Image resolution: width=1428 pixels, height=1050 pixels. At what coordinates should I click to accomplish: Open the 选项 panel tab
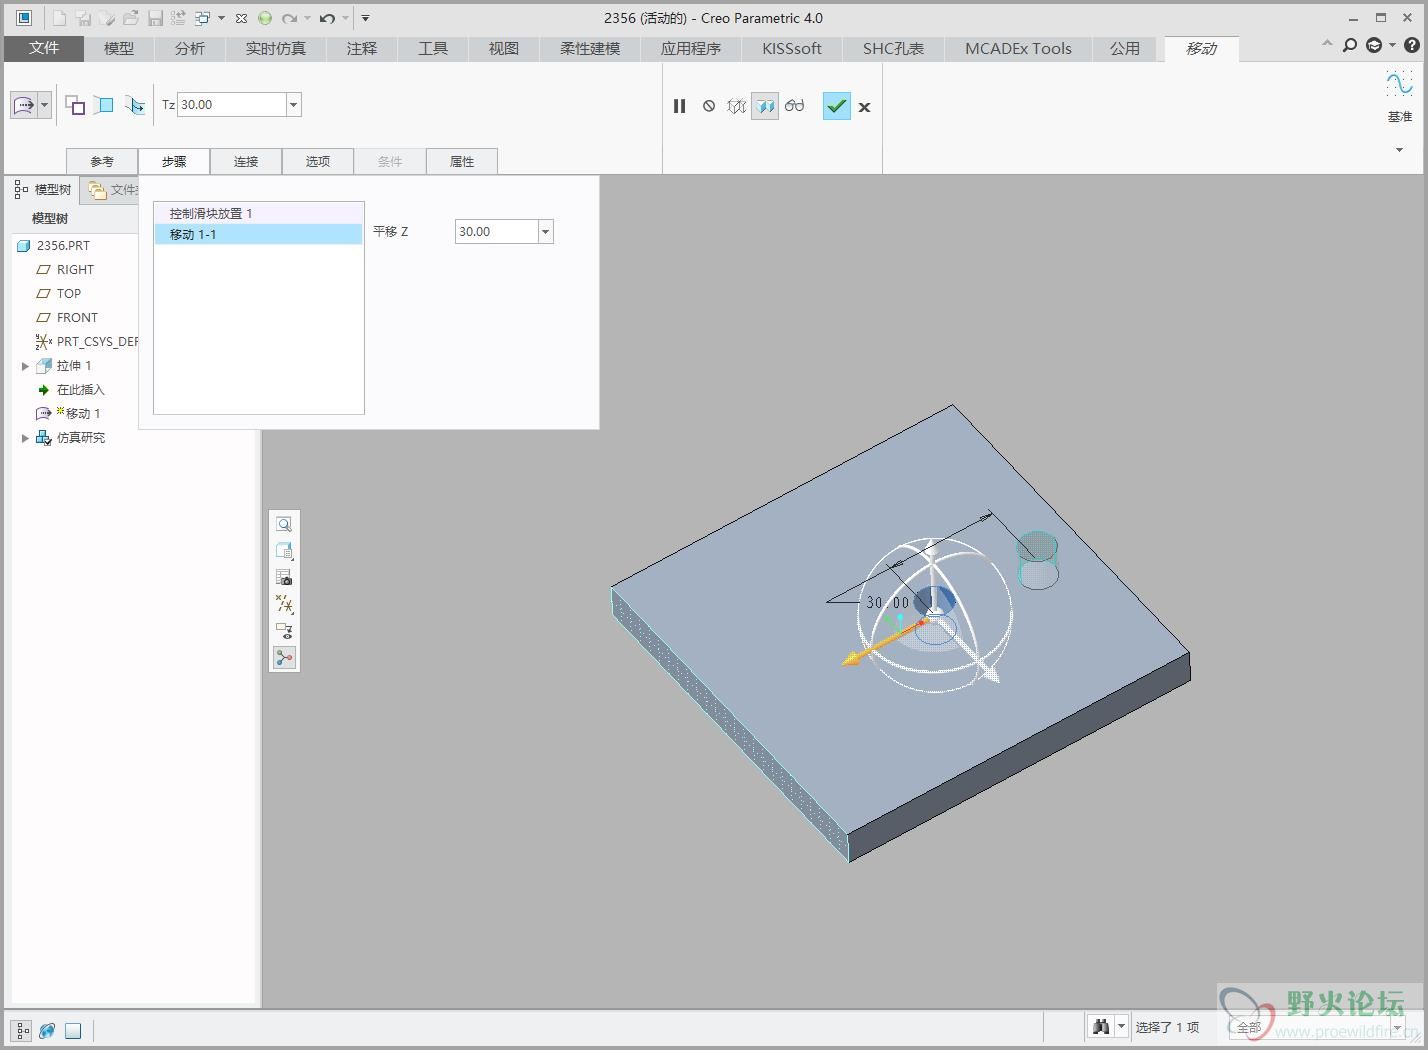tap(318, 161)
